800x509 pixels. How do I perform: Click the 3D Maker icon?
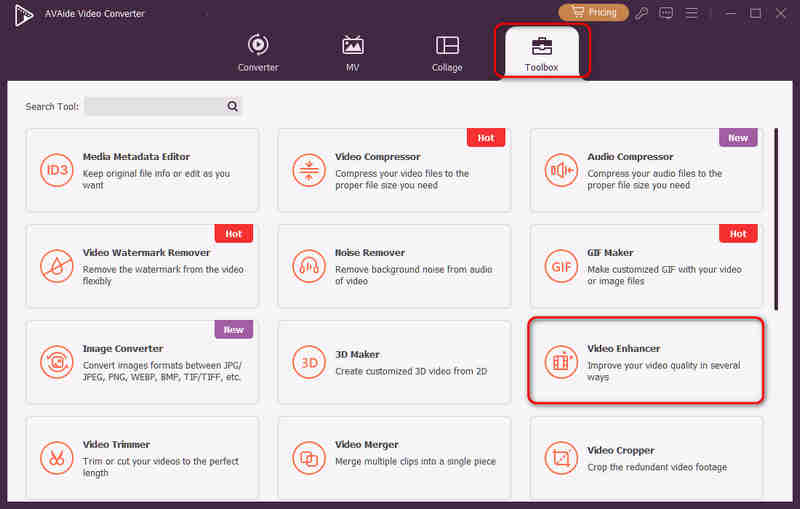click(309, 362)
